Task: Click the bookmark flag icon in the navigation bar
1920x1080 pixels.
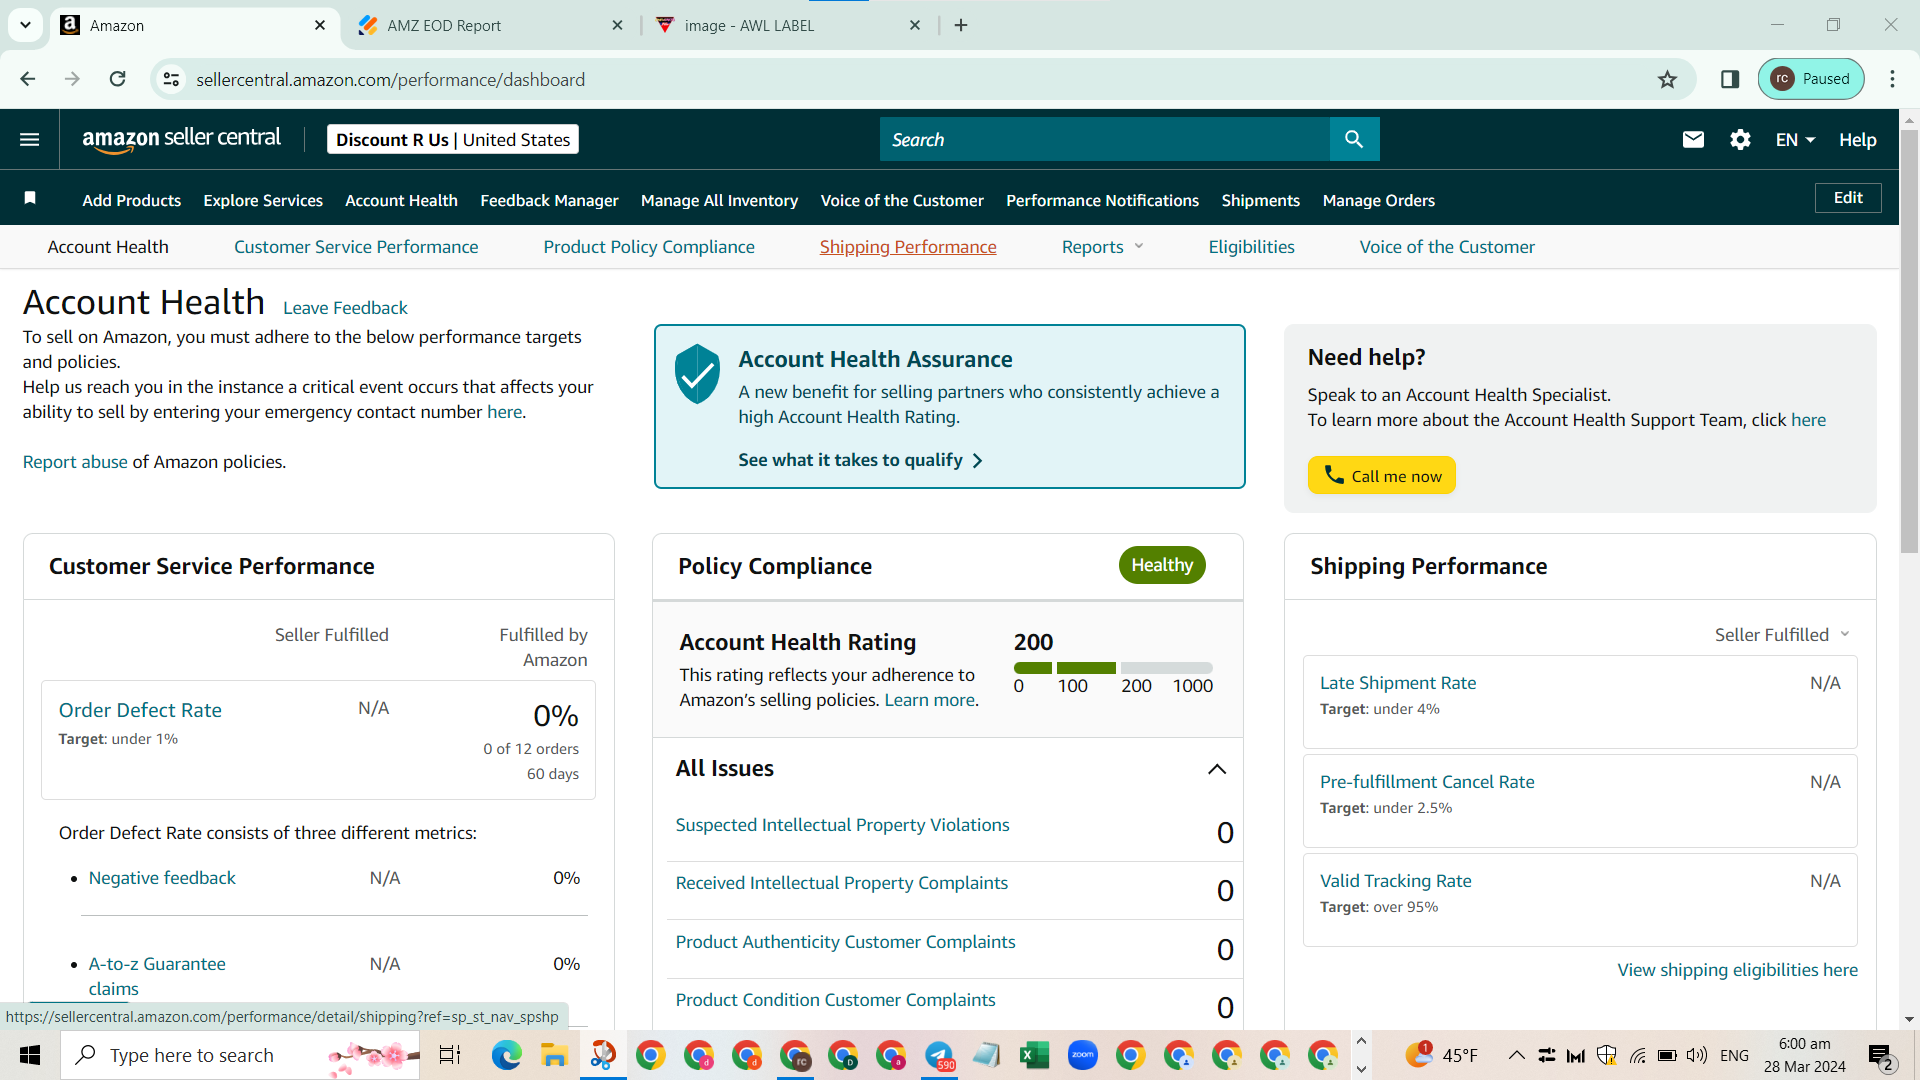Action: (x=30, y=198)
